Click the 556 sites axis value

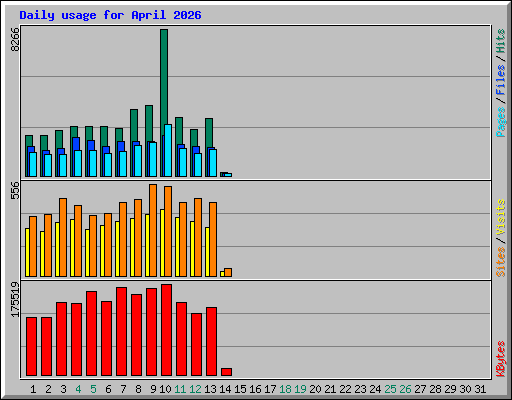tap(15, 190)
